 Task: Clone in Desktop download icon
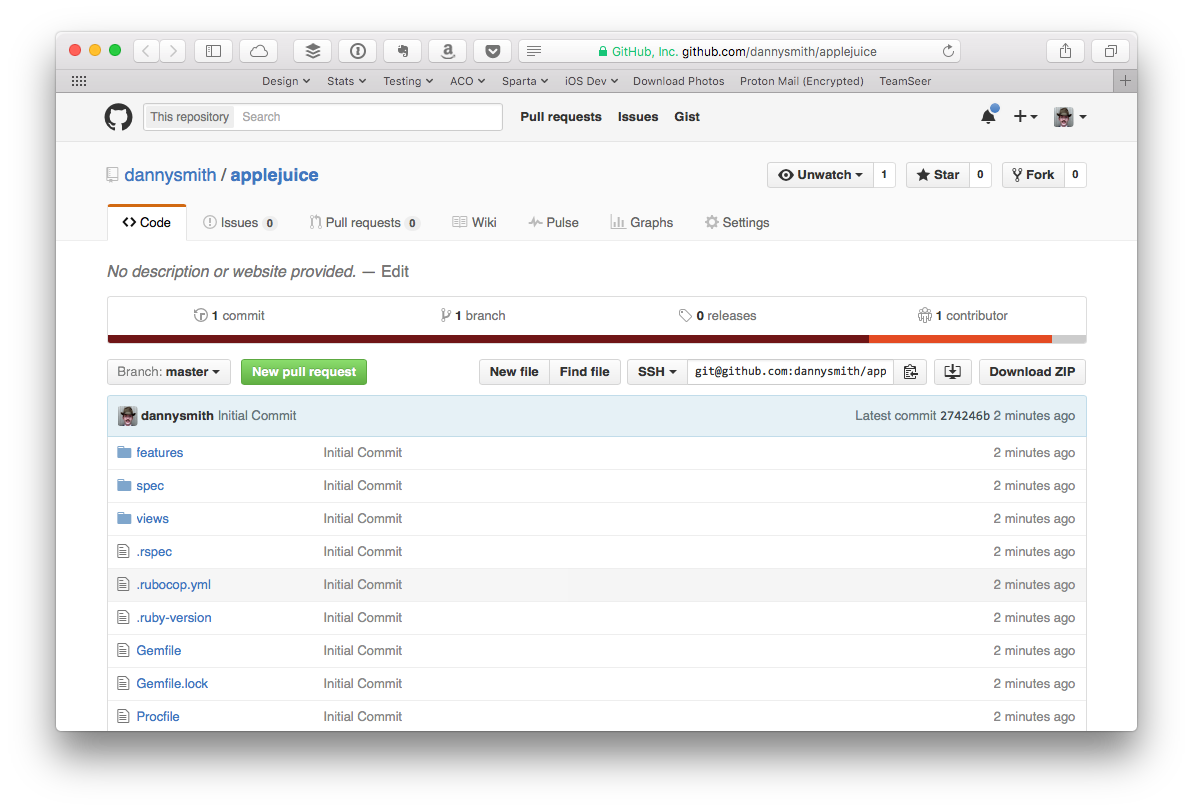pyautogui.click(x=953, y=372)
